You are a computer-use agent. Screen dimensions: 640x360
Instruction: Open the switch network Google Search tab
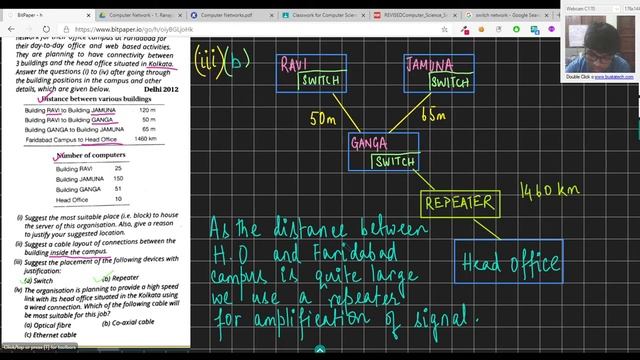507,15
